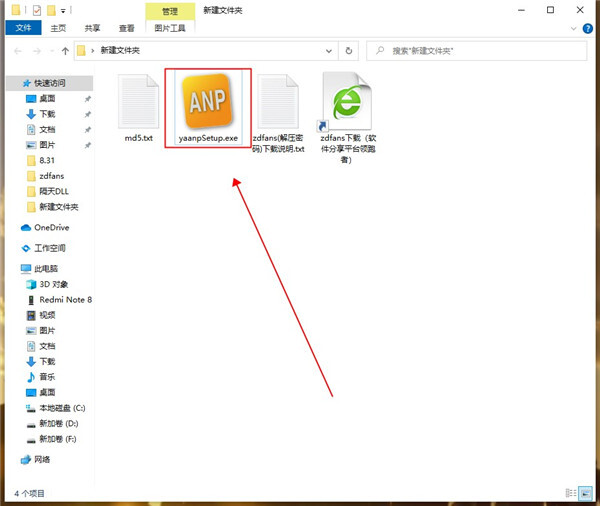Switch to large icons view in status bar
The height and width of the screenshot is (506, 600).
click(585, 493)
